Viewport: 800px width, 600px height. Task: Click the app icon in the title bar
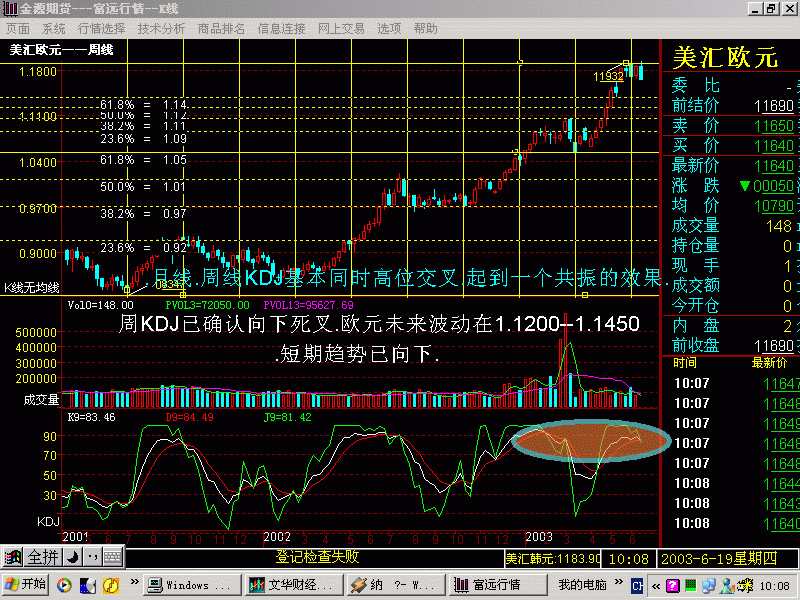pos(10,9)
